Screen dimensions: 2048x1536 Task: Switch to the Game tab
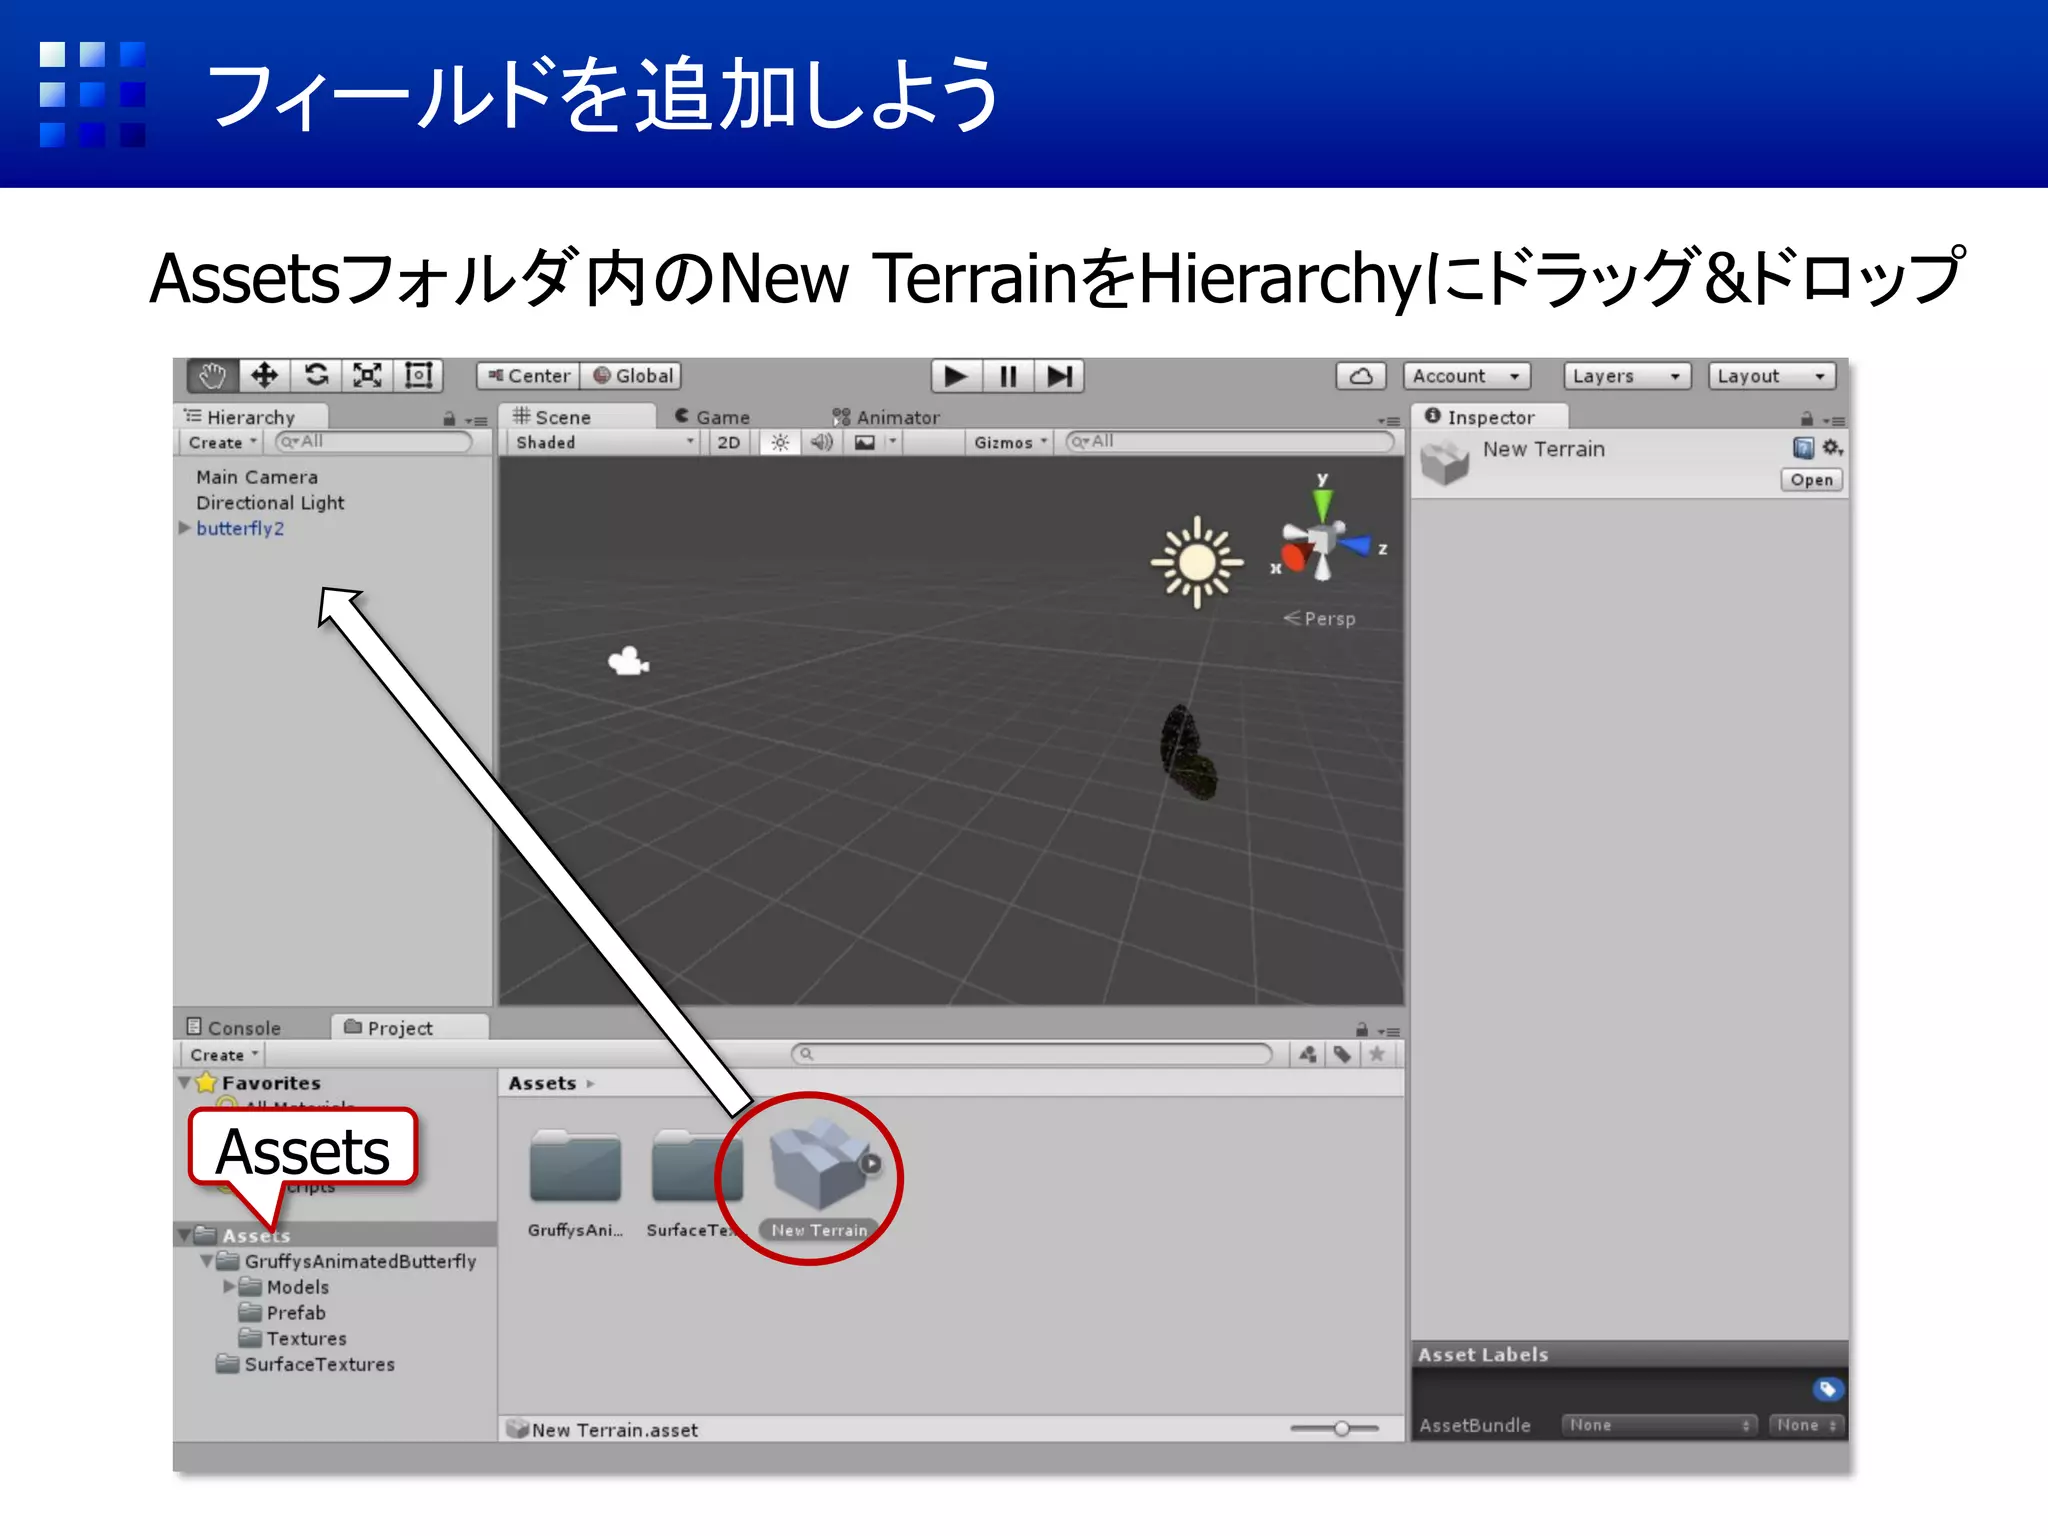click(712, 417)
